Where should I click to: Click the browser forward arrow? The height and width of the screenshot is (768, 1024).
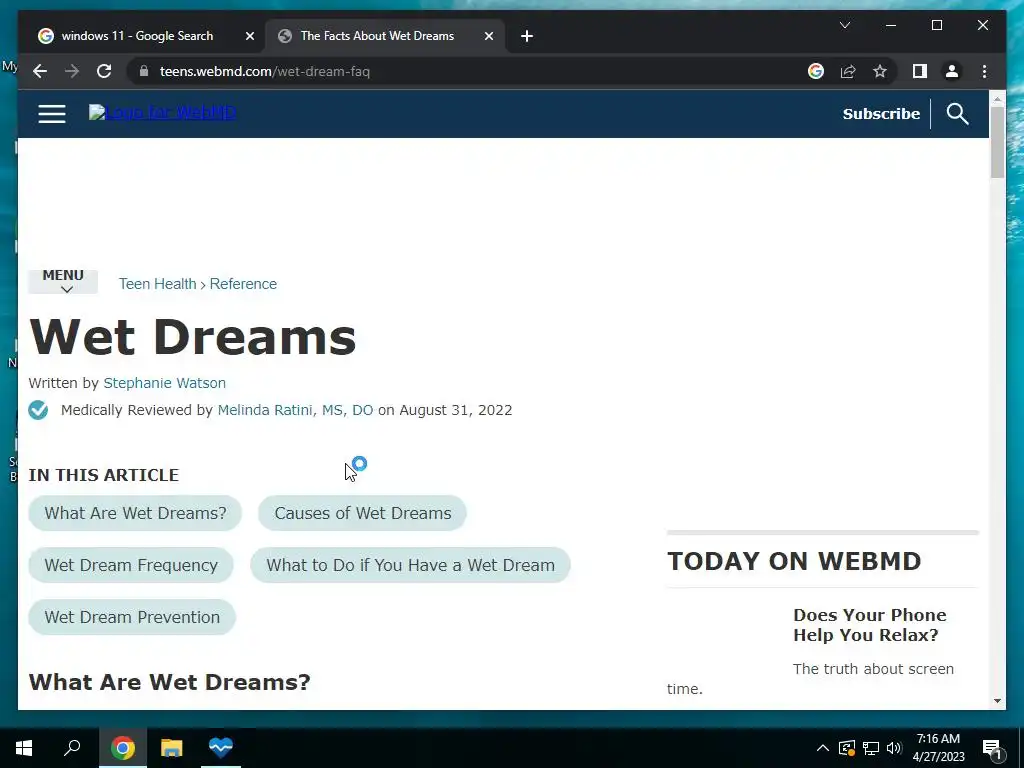tap(72, 71)
